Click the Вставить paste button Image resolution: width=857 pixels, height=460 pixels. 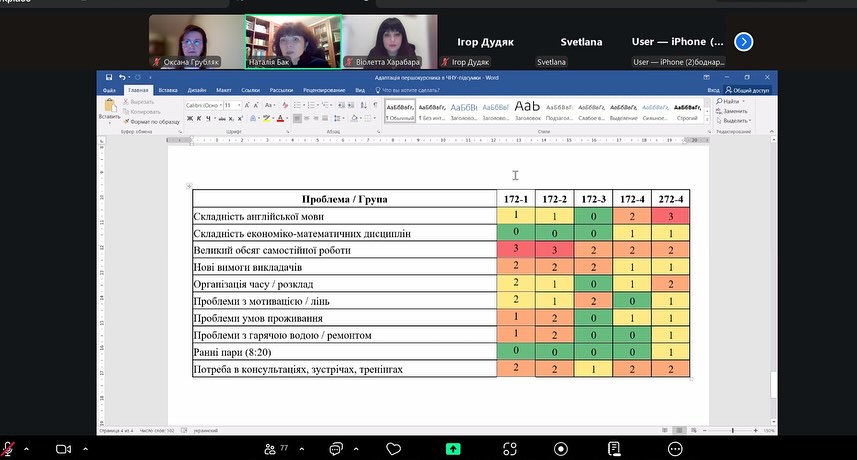pos(109,112)
